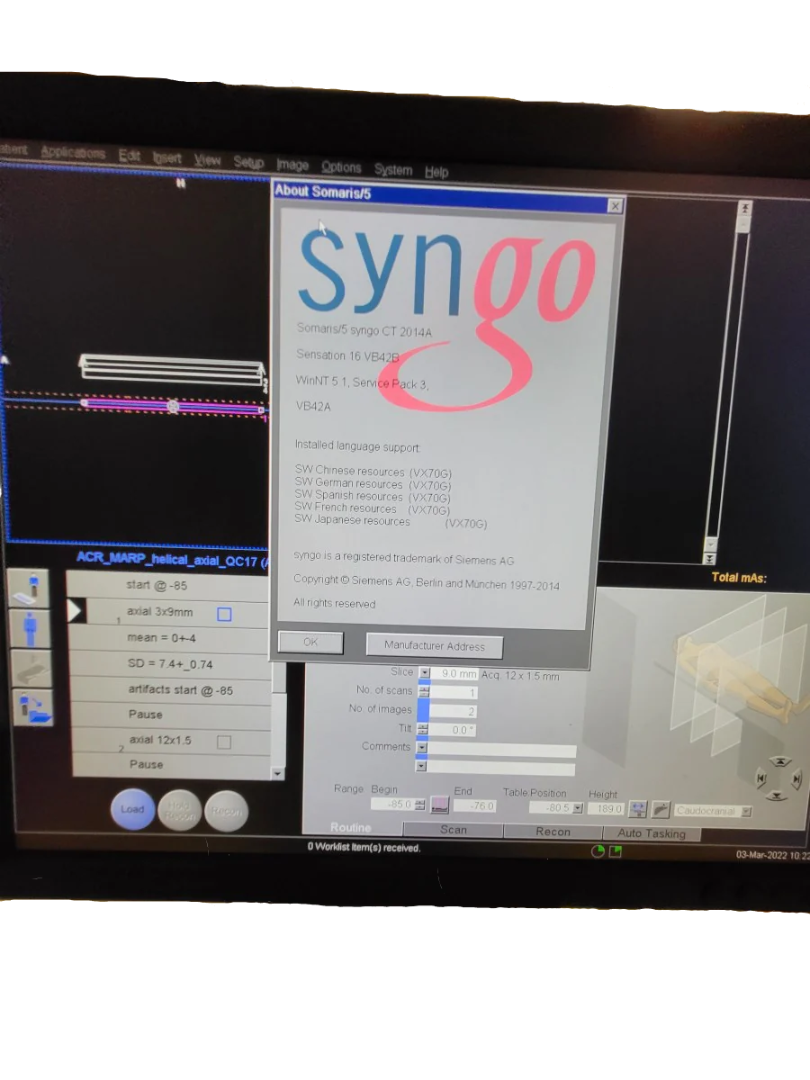Select the 'start @ -85' row
The height and width of the screenshot is (1080, 810).
point(168,585)
